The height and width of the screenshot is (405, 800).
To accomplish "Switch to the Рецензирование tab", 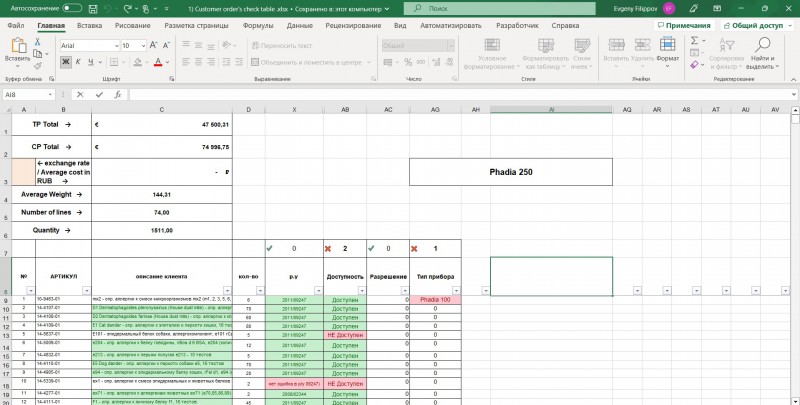I will click(353, 26).
